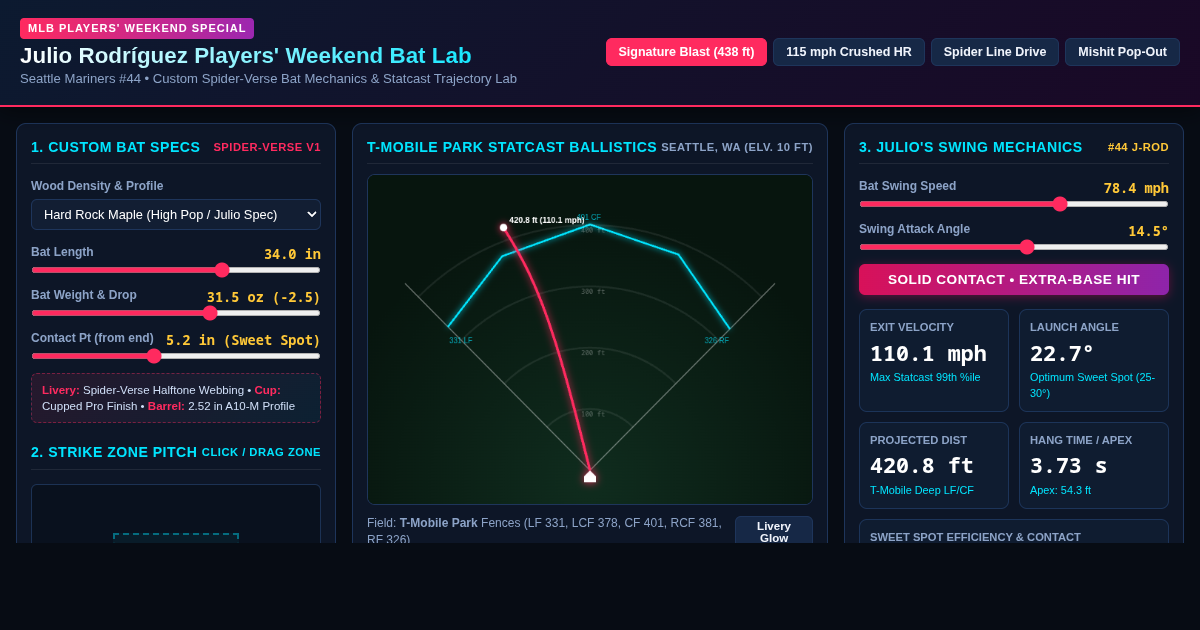Screen dimensions: 1200x630
Task: Adjust the Swing Attack Angle slider
Action: point(1014,247)
